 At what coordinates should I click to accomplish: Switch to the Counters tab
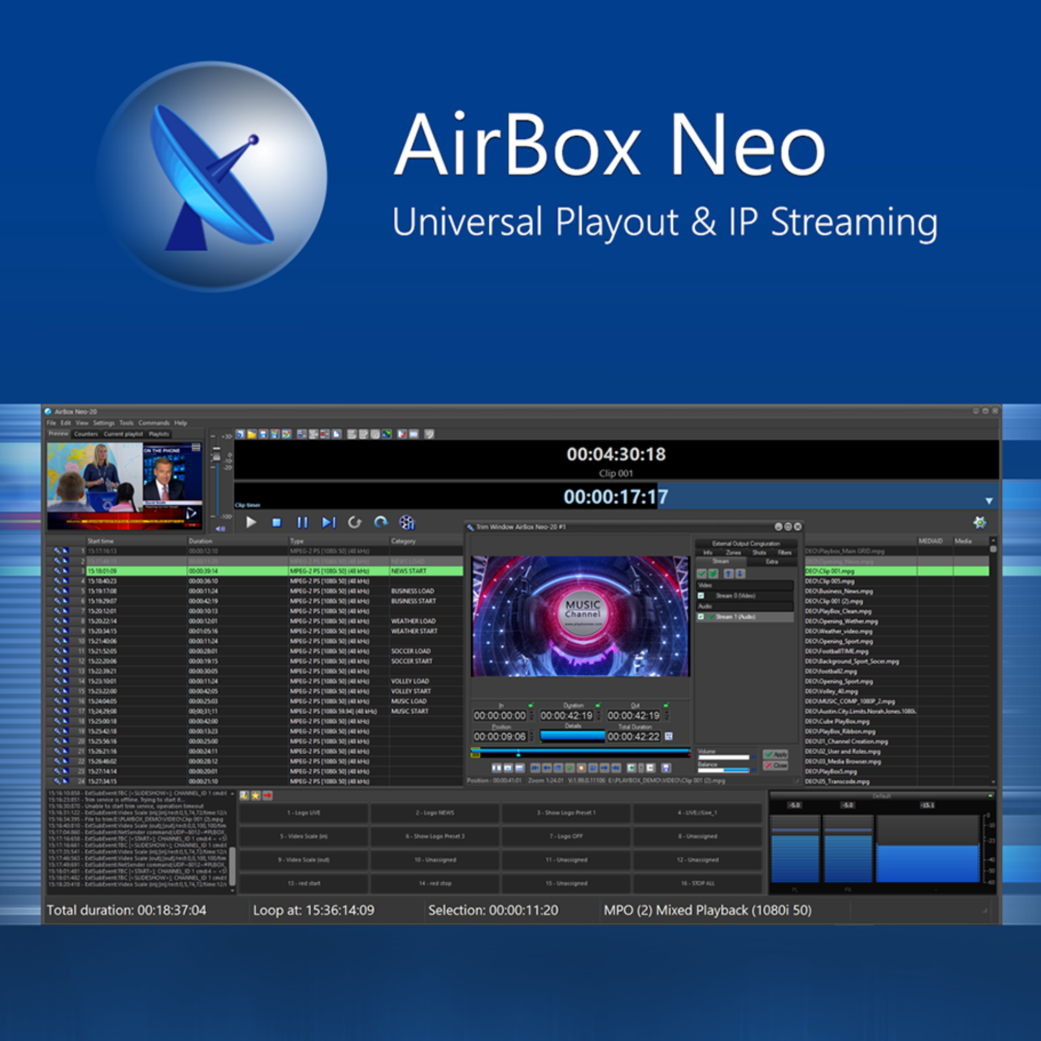point(86,434)
